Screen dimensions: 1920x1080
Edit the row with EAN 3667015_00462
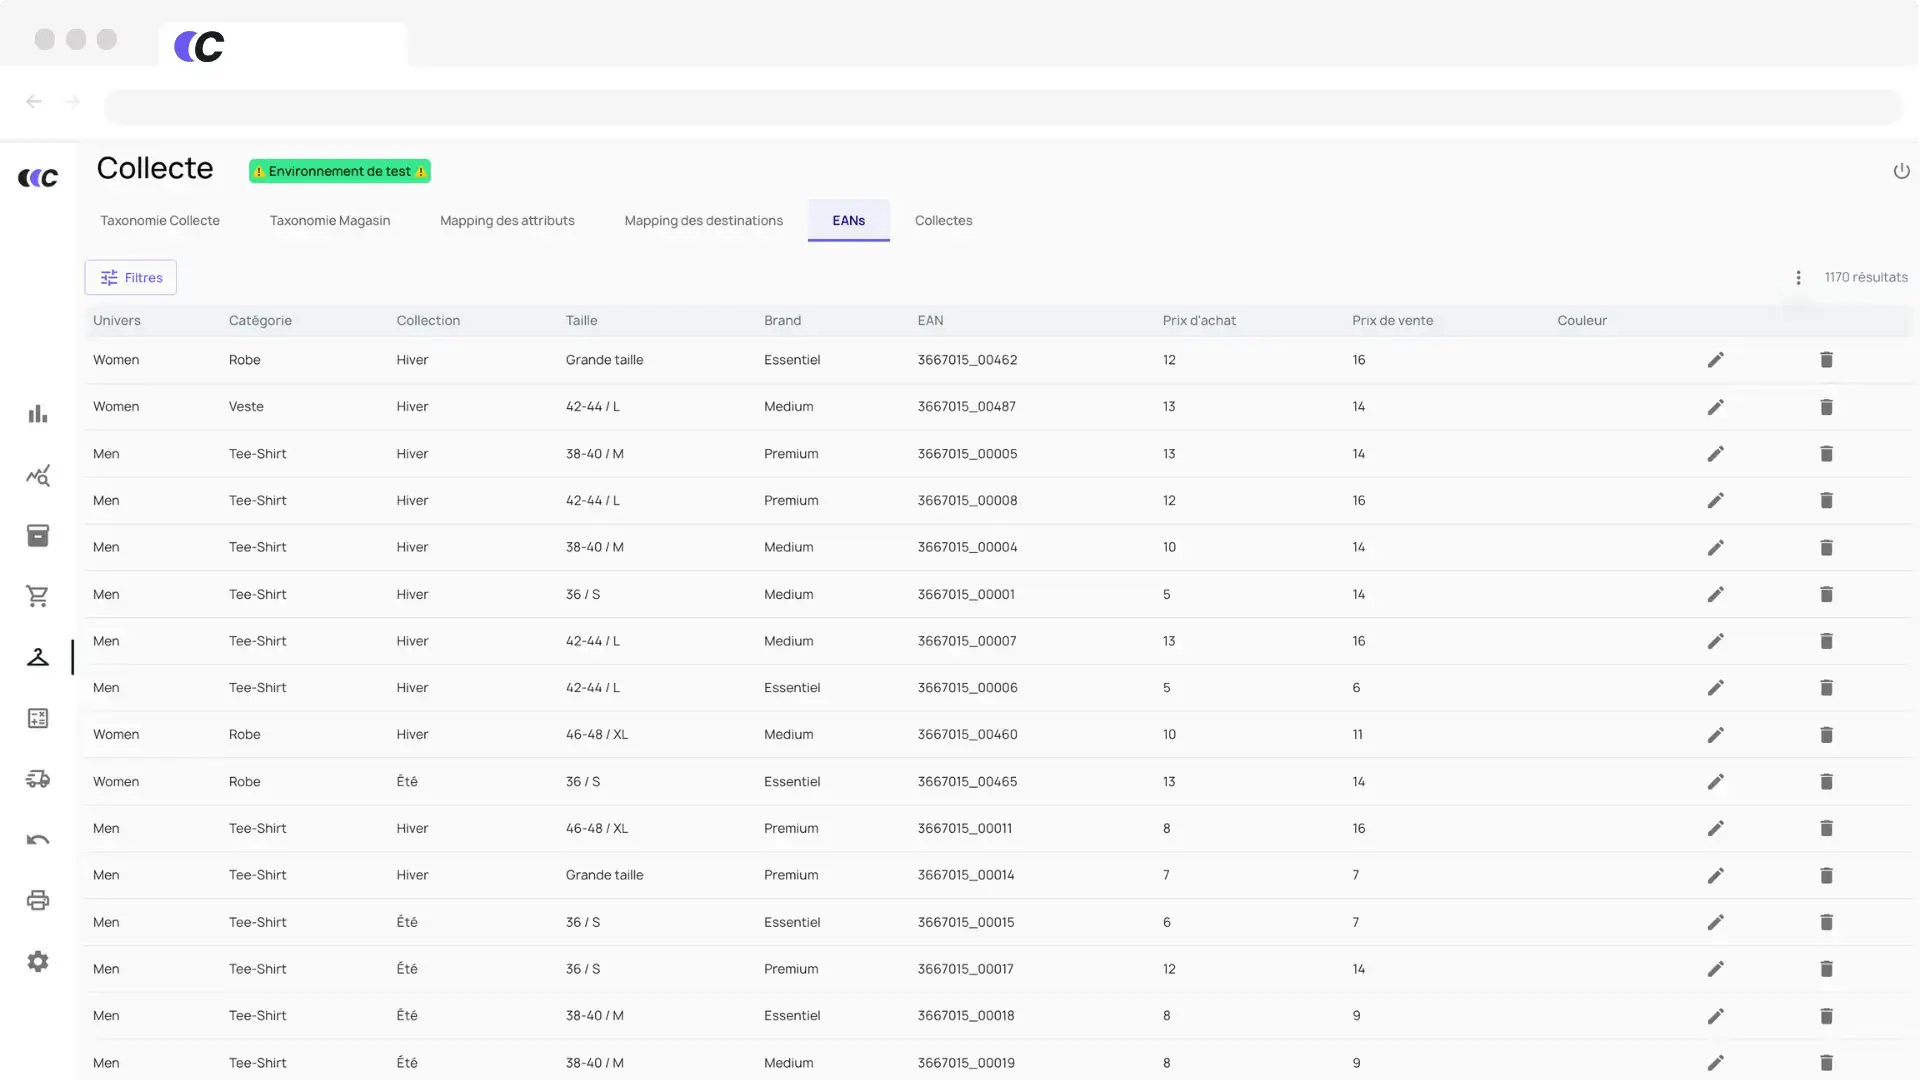[x=1715, y=360]
